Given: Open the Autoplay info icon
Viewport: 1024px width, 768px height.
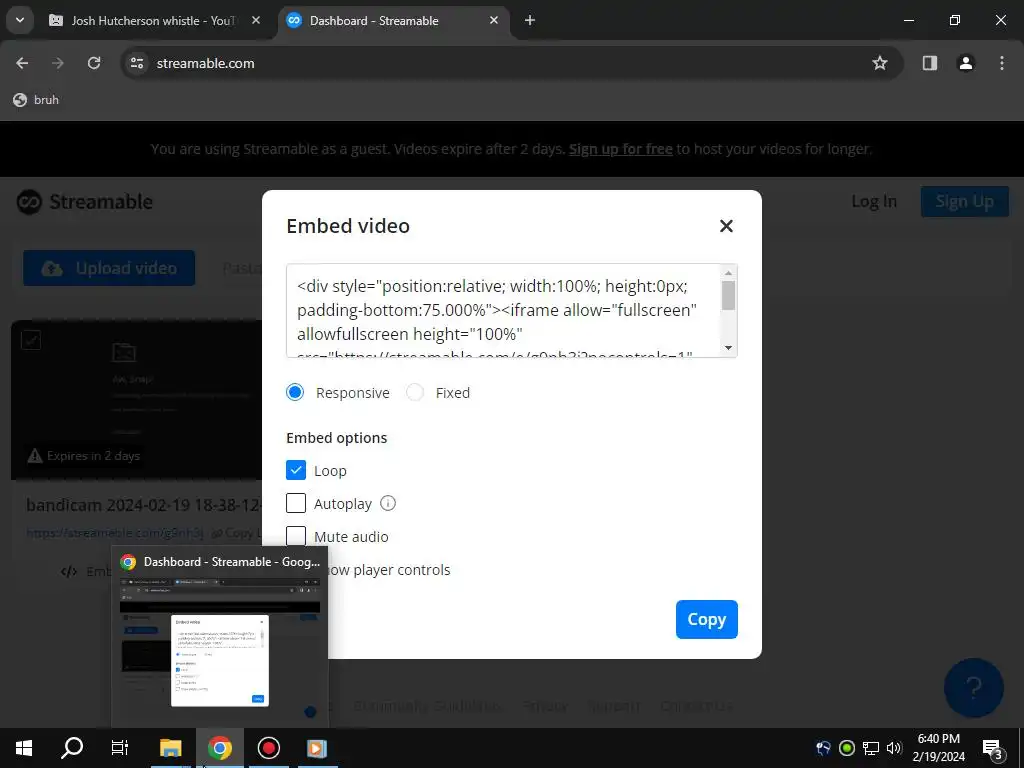Looking at the screenshot, I should click(x=388, y=503).
